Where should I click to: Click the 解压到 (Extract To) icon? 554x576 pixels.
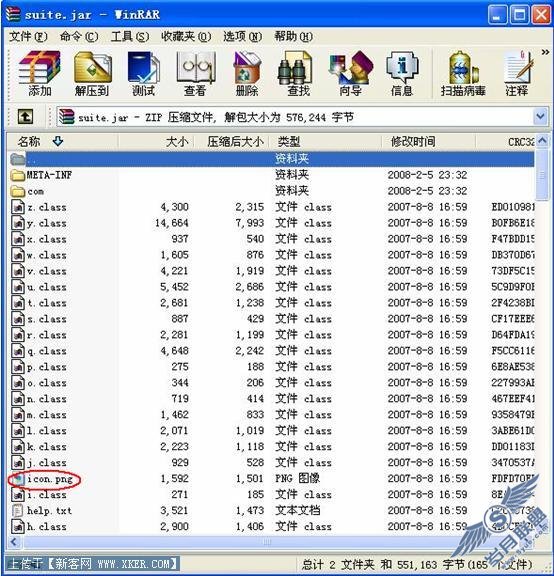tap(92, 73)
